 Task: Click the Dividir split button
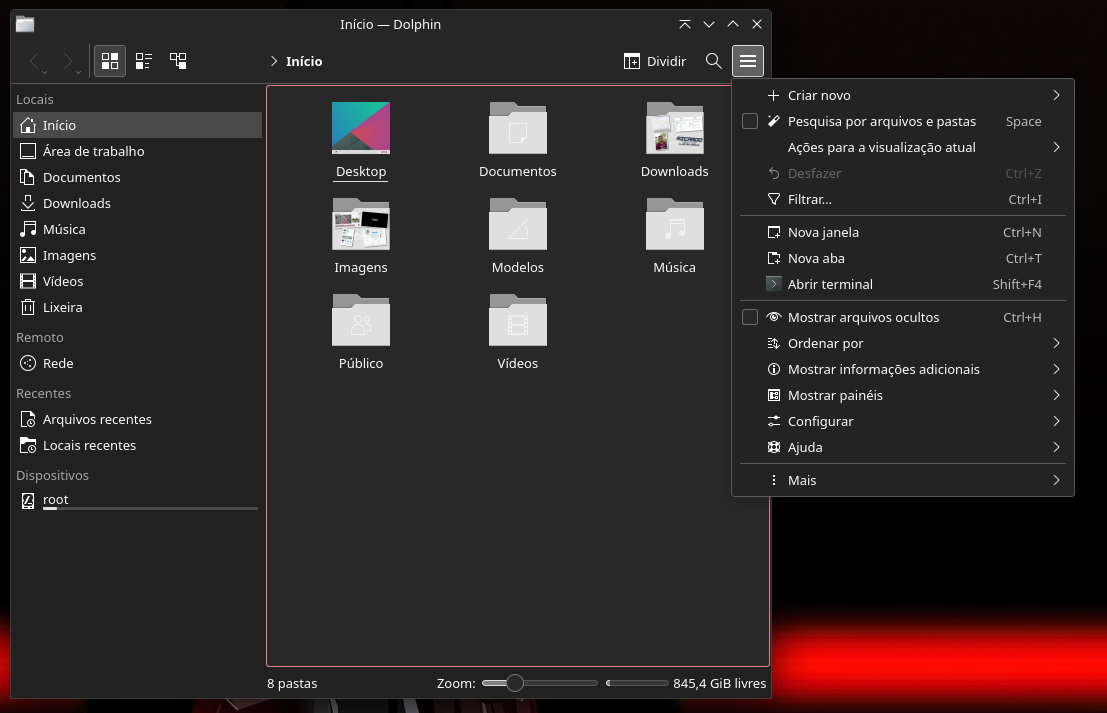click(x=655, y=61)
